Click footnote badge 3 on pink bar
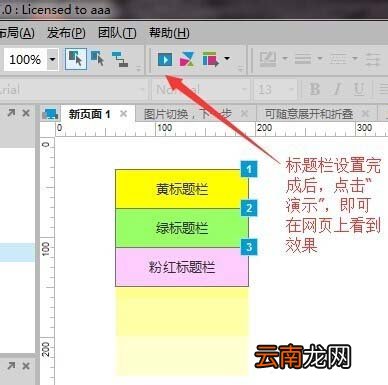388x385 pixels. tap(249, 247)
